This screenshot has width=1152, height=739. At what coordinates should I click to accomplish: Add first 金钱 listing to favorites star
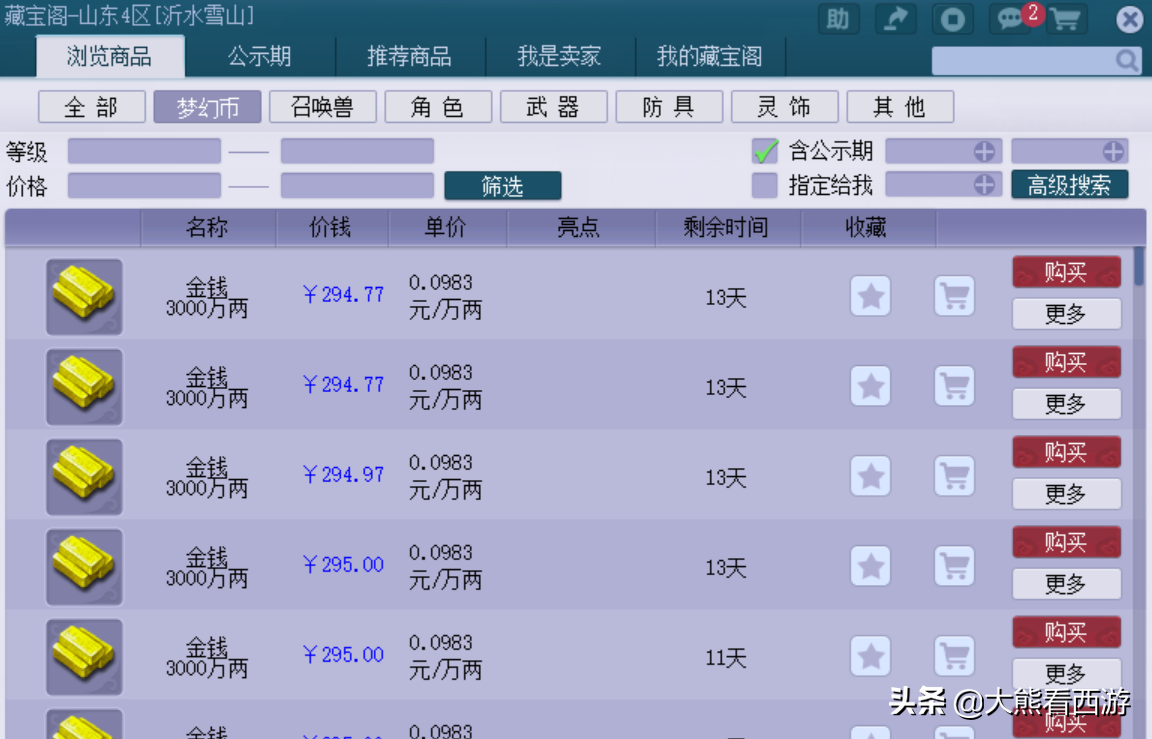pyautogui.click(x=870, y=296)
